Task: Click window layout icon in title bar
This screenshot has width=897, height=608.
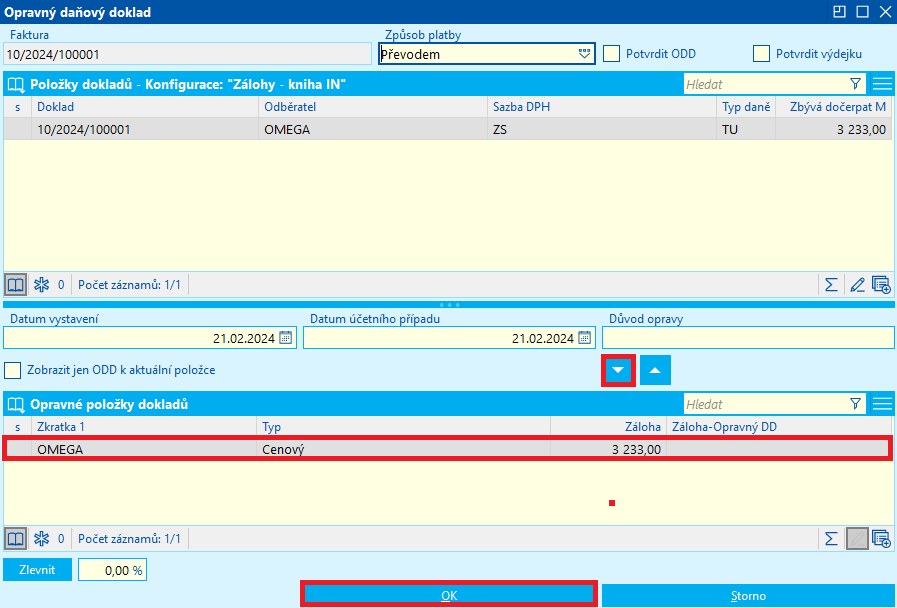Action: point(839,11)
